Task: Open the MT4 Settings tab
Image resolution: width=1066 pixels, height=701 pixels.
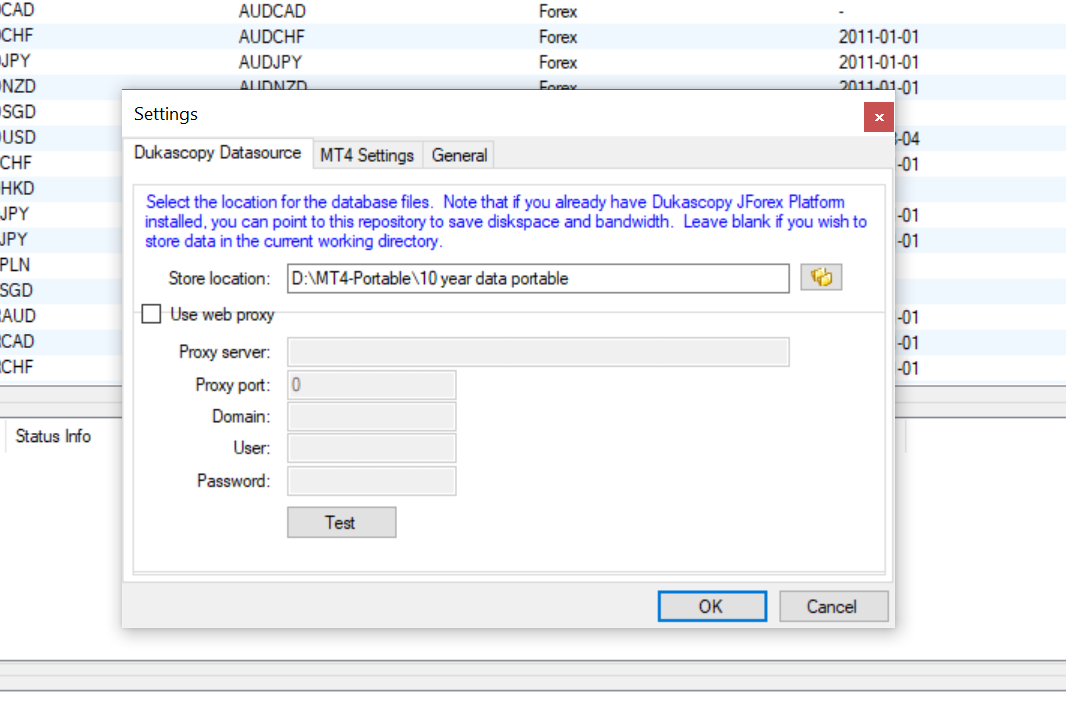Action: click(x=367, y=156)
